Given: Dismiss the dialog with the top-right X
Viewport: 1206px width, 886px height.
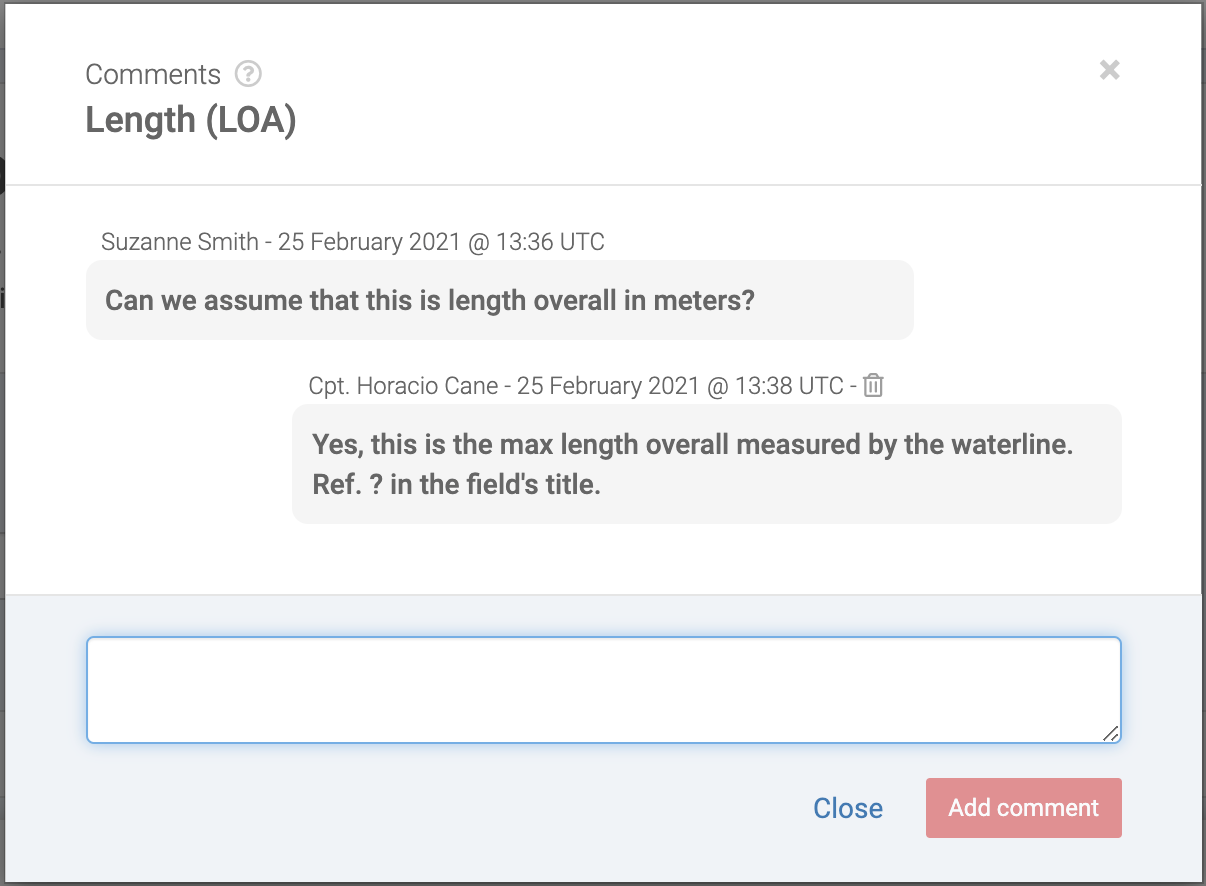Looking at the screenshot, I should pyautogui.click(x=1109, y=70).
